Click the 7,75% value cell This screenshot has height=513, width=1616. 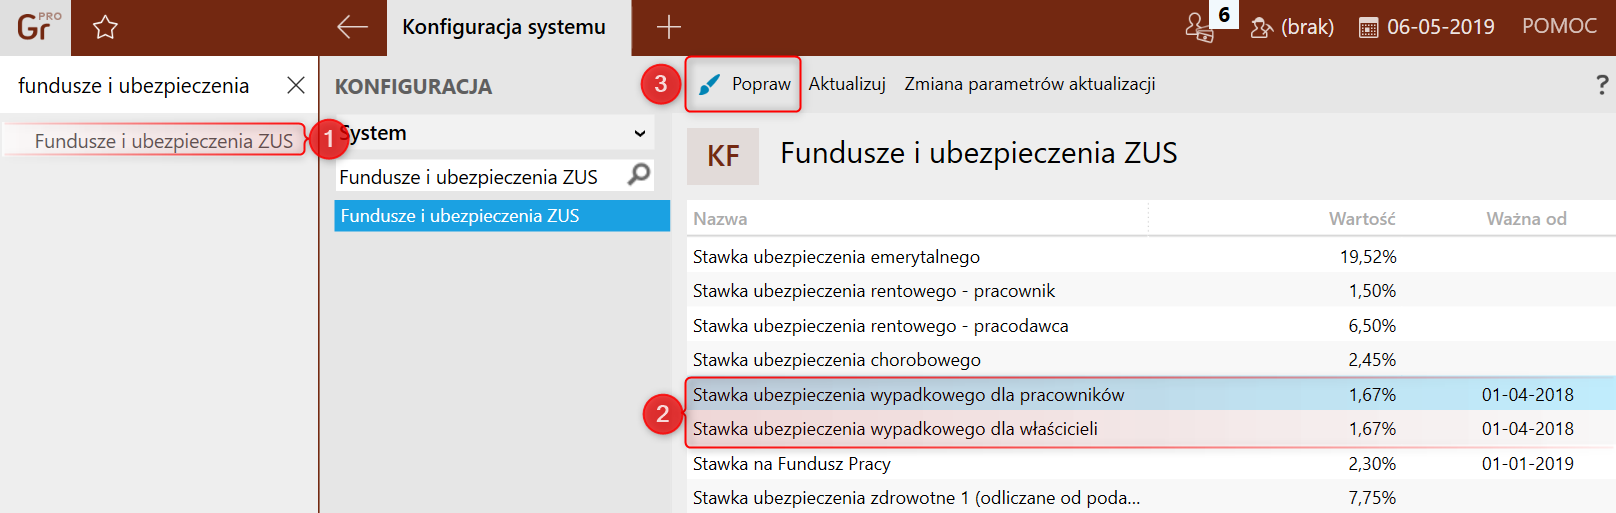pos(1372,498)
